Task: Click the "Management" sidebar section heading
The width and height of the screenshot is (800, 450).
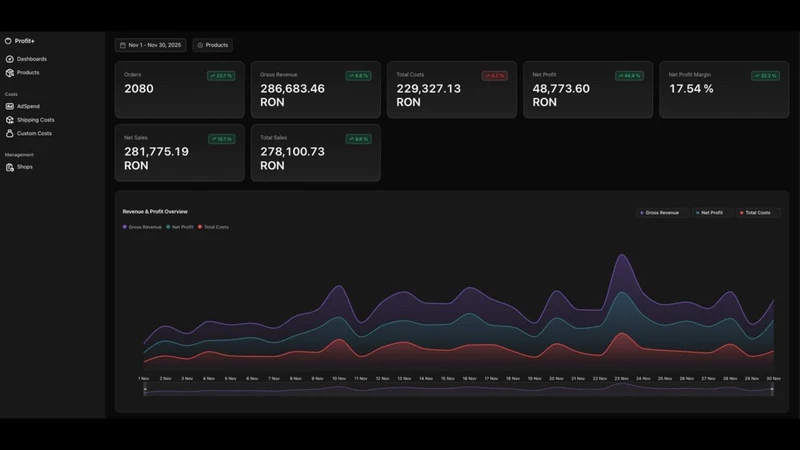Action: click(19, 155)
